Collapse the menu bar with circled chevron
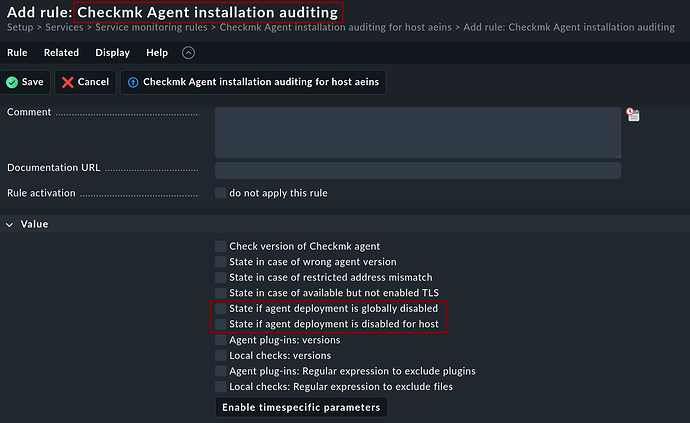Image resolution: width=690 pixels, height=423 pixels. (189, 53)
